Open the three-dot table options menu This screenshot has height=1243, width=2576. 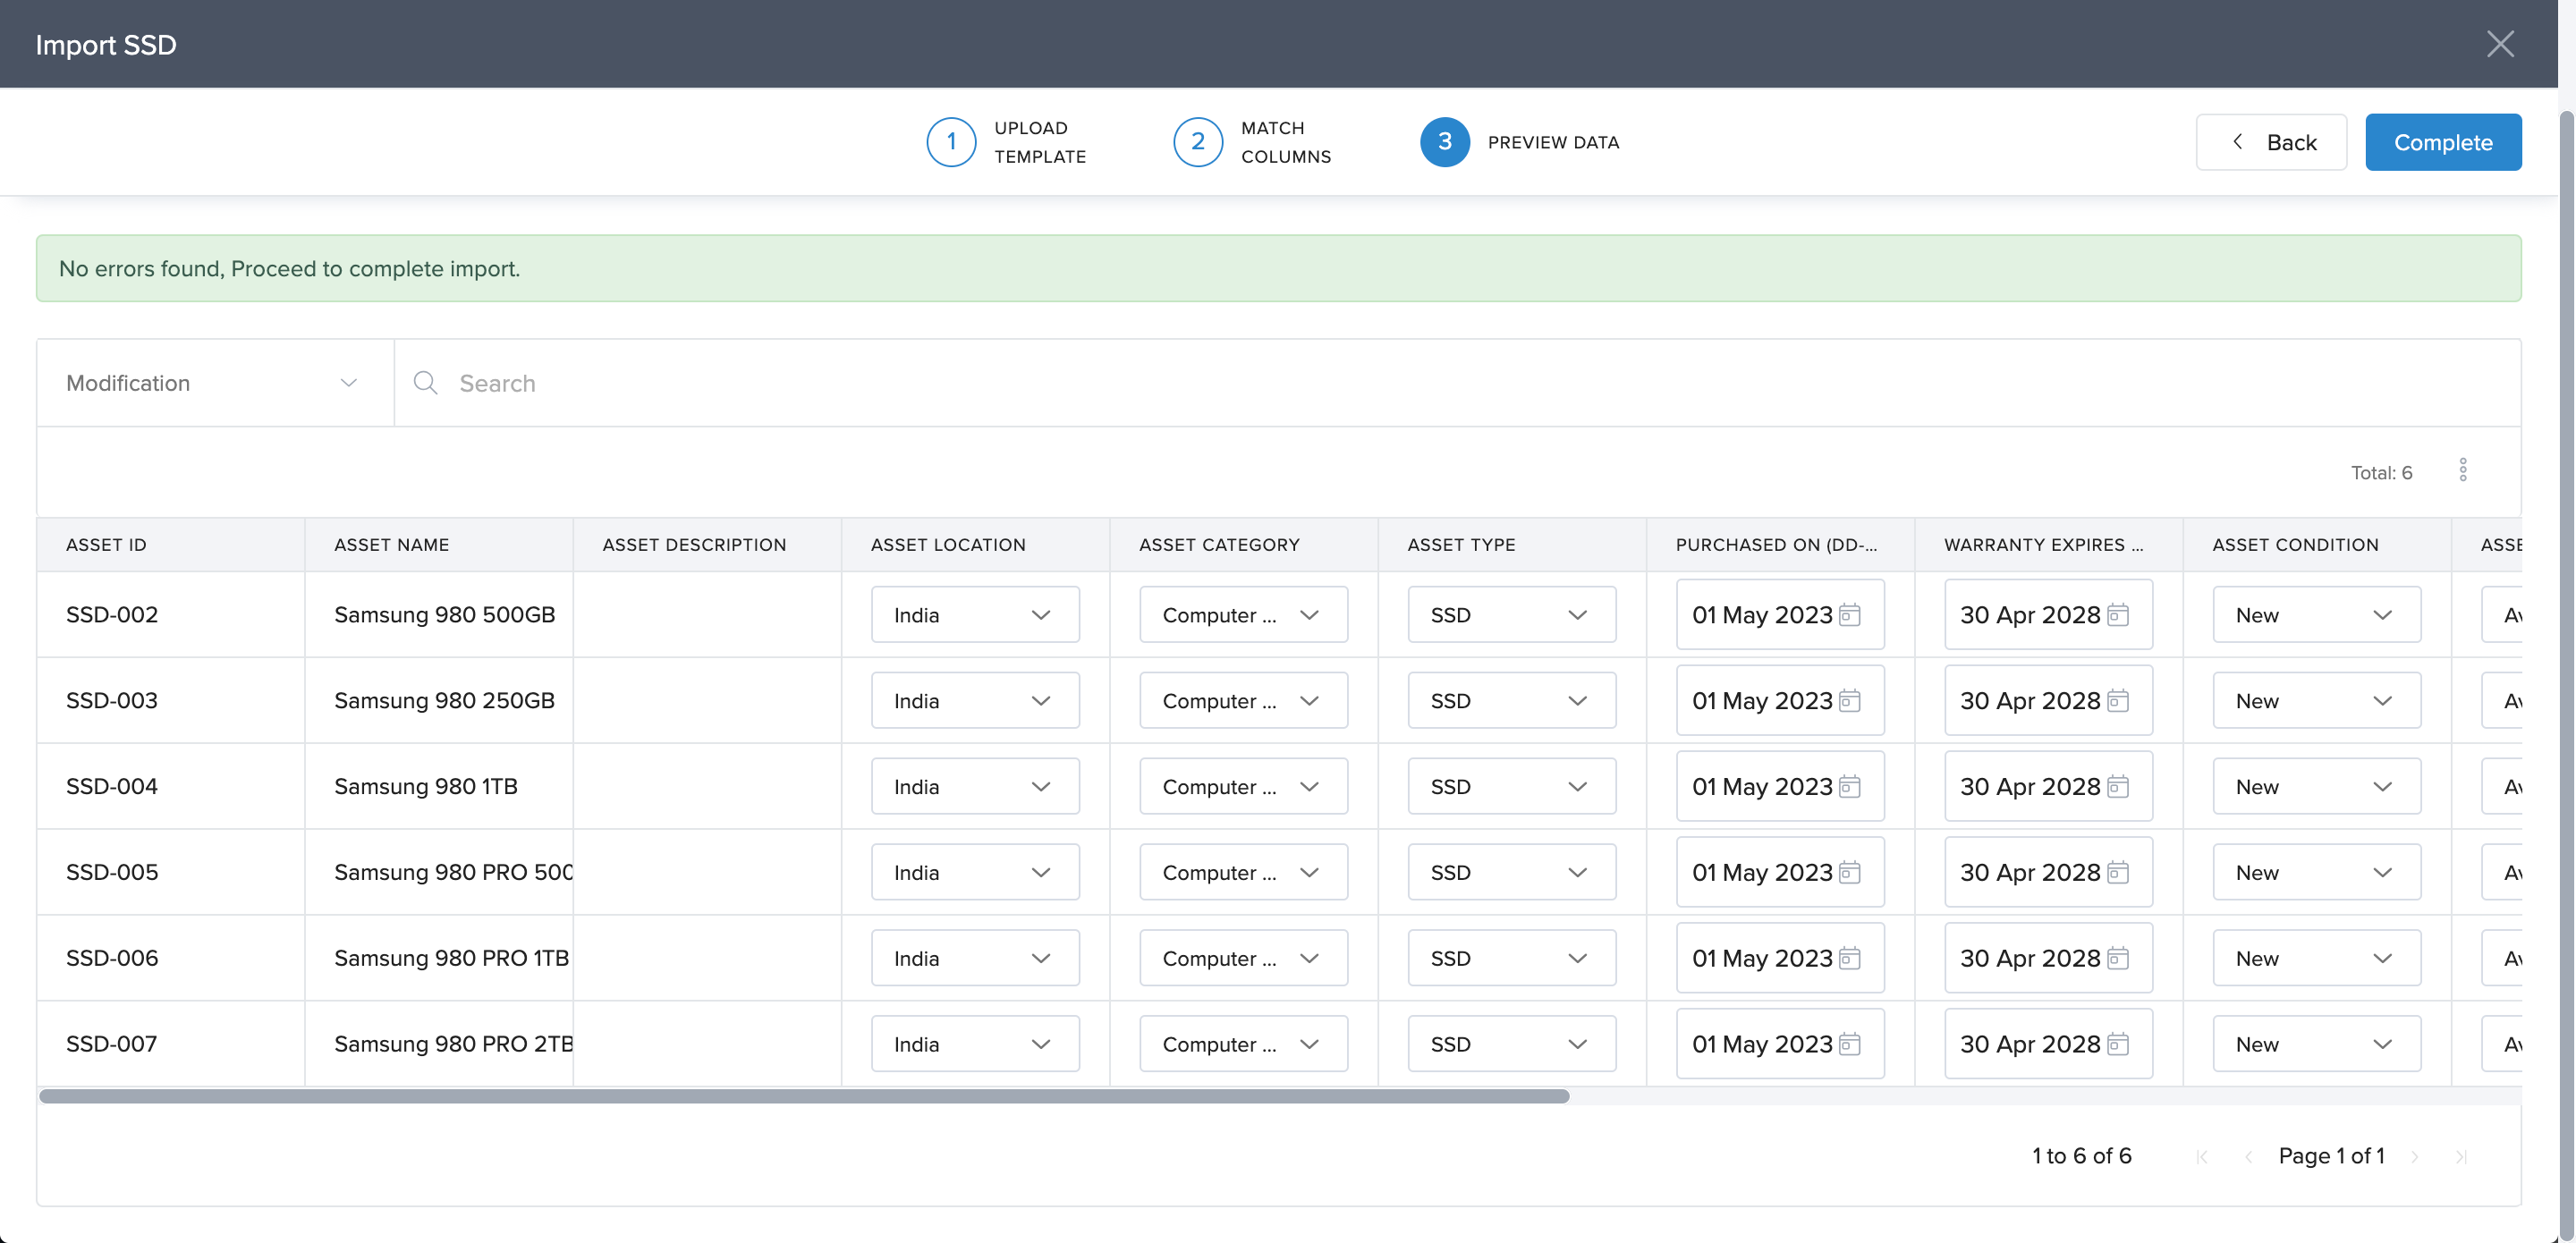point(2463,470)
